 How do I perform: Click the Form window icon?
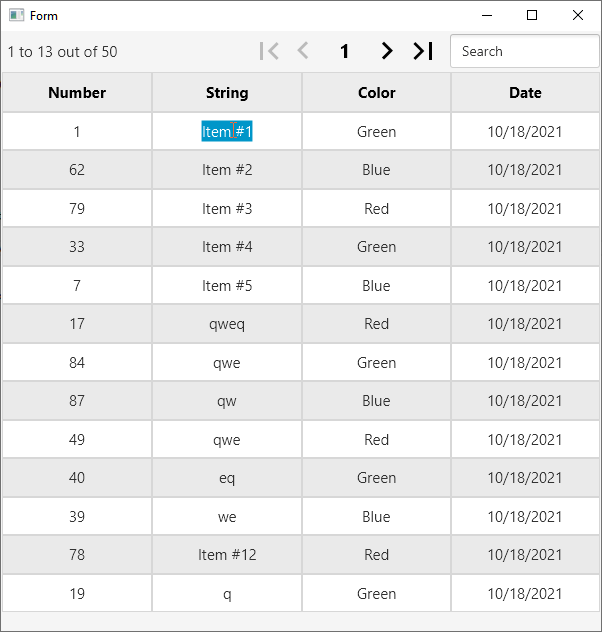pyautogui.click(x=16, y=15)
